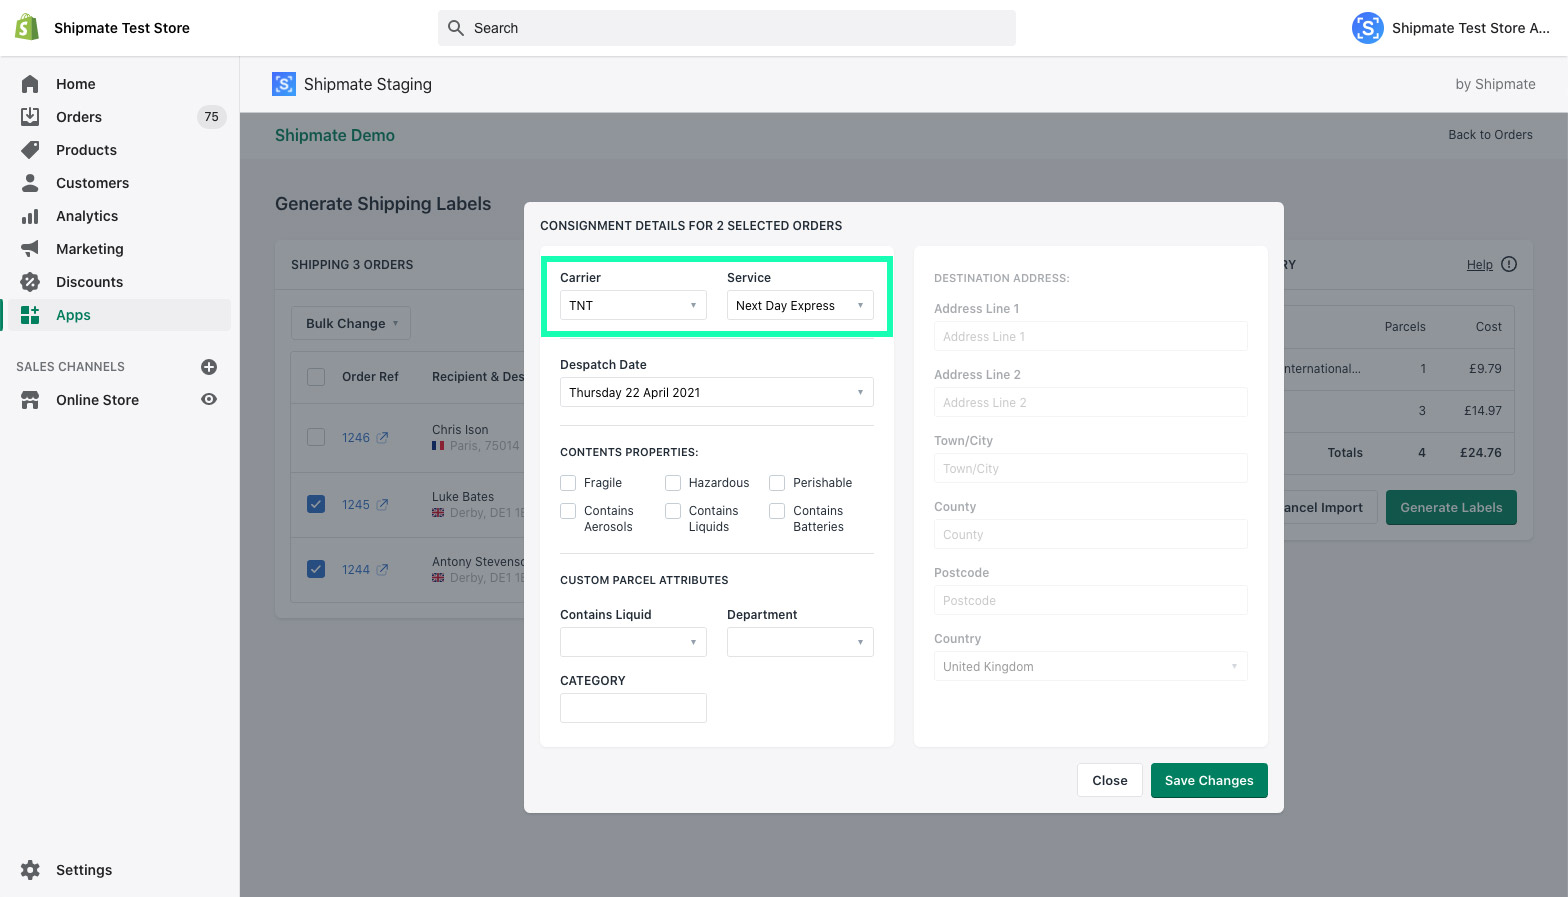Open Analytics in sidebar

(x=87, y=216)
